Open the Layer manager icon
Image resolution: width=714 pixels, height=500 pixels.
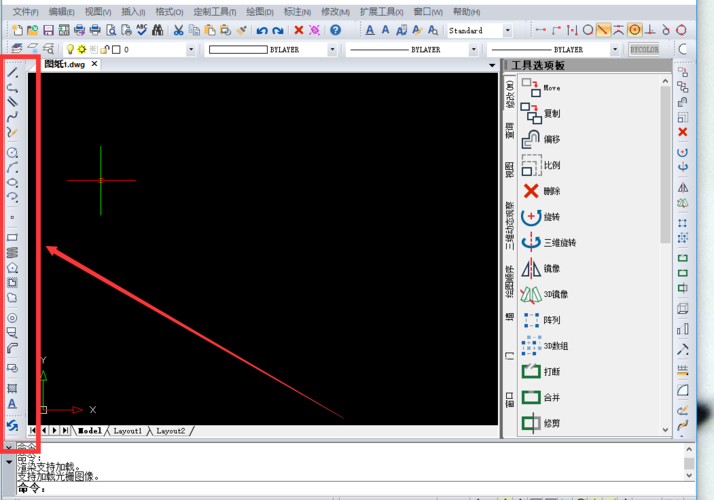(17, 49)
